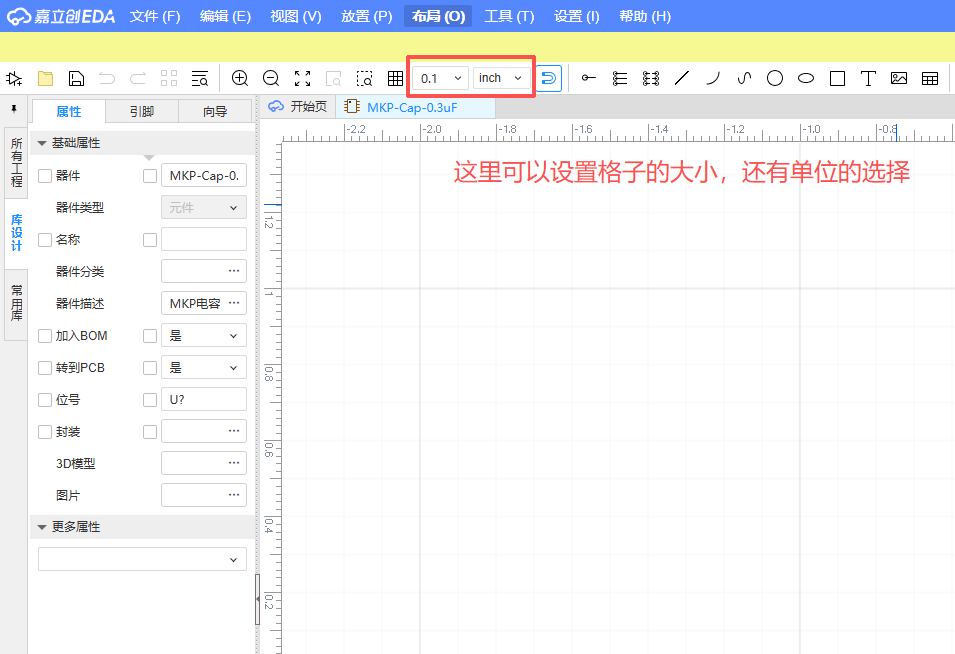Select the Pin placement tool
This screenshot has height=654, width=955.
(x=588, y=77)
